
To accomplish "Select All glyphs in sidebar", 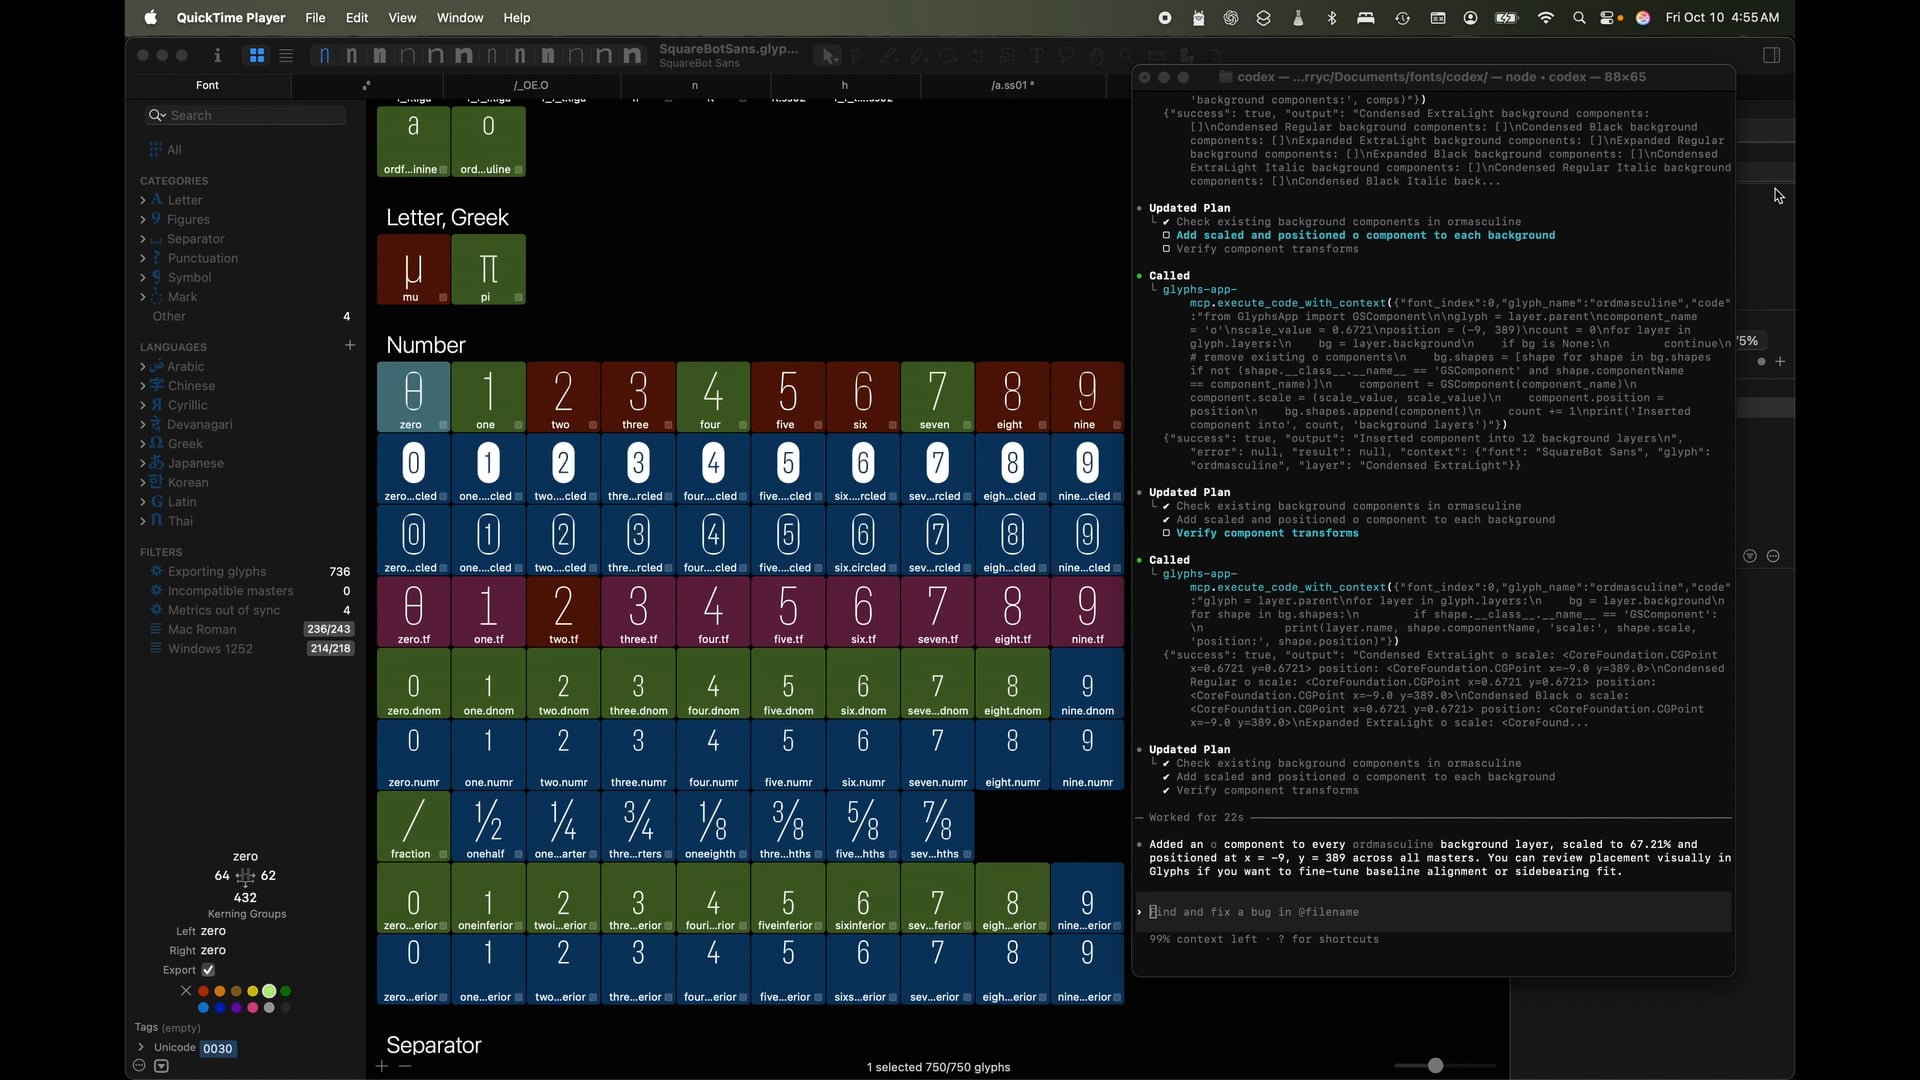I will click(174, 150).
